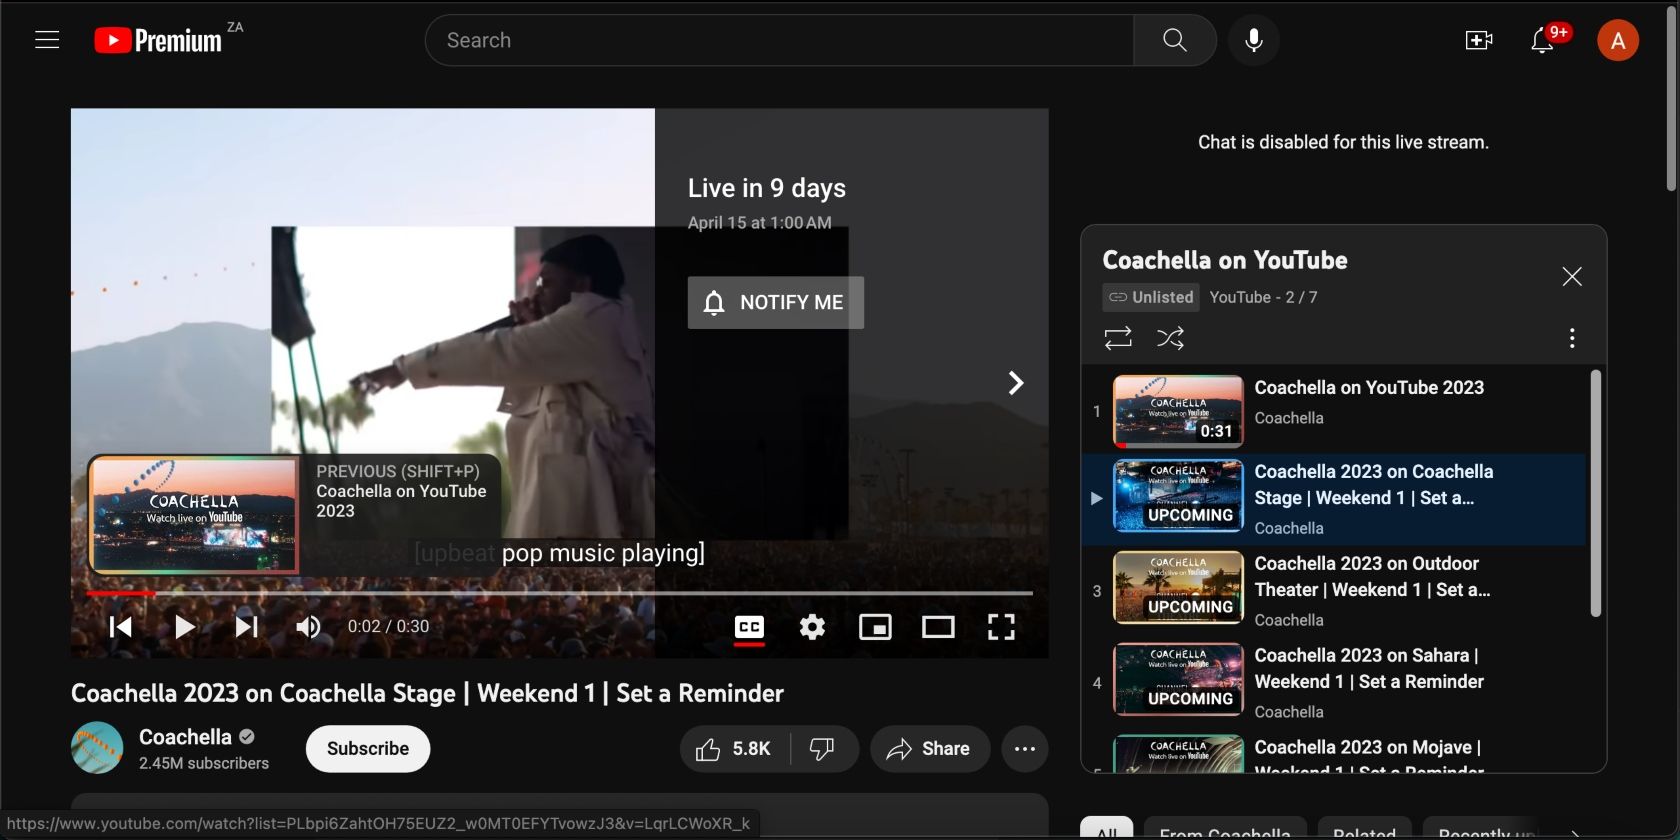Open the Create video icon
Image resolution: width=1680 pixels, height=840 pixels.
pyautogui.click(x=1479, y=40)
